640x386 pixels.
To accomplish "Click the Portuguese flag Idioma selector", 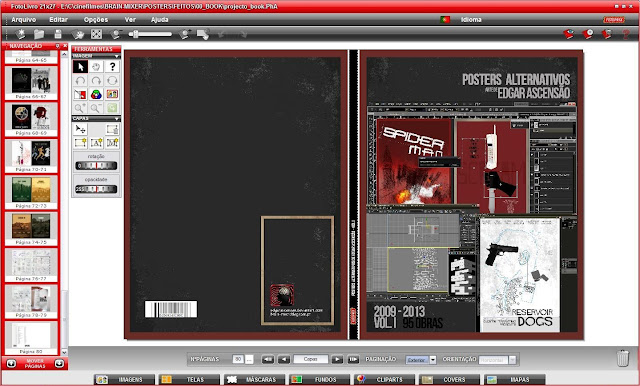I will [x=445, y=20].
